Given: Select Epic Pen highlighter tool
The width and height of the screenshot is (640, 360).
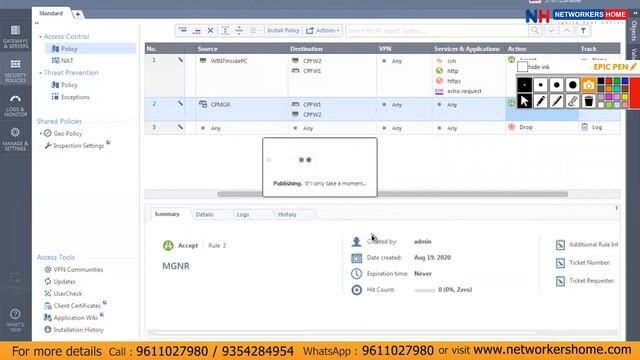Looking at the screenshot, I should click(x=556, y=101).
